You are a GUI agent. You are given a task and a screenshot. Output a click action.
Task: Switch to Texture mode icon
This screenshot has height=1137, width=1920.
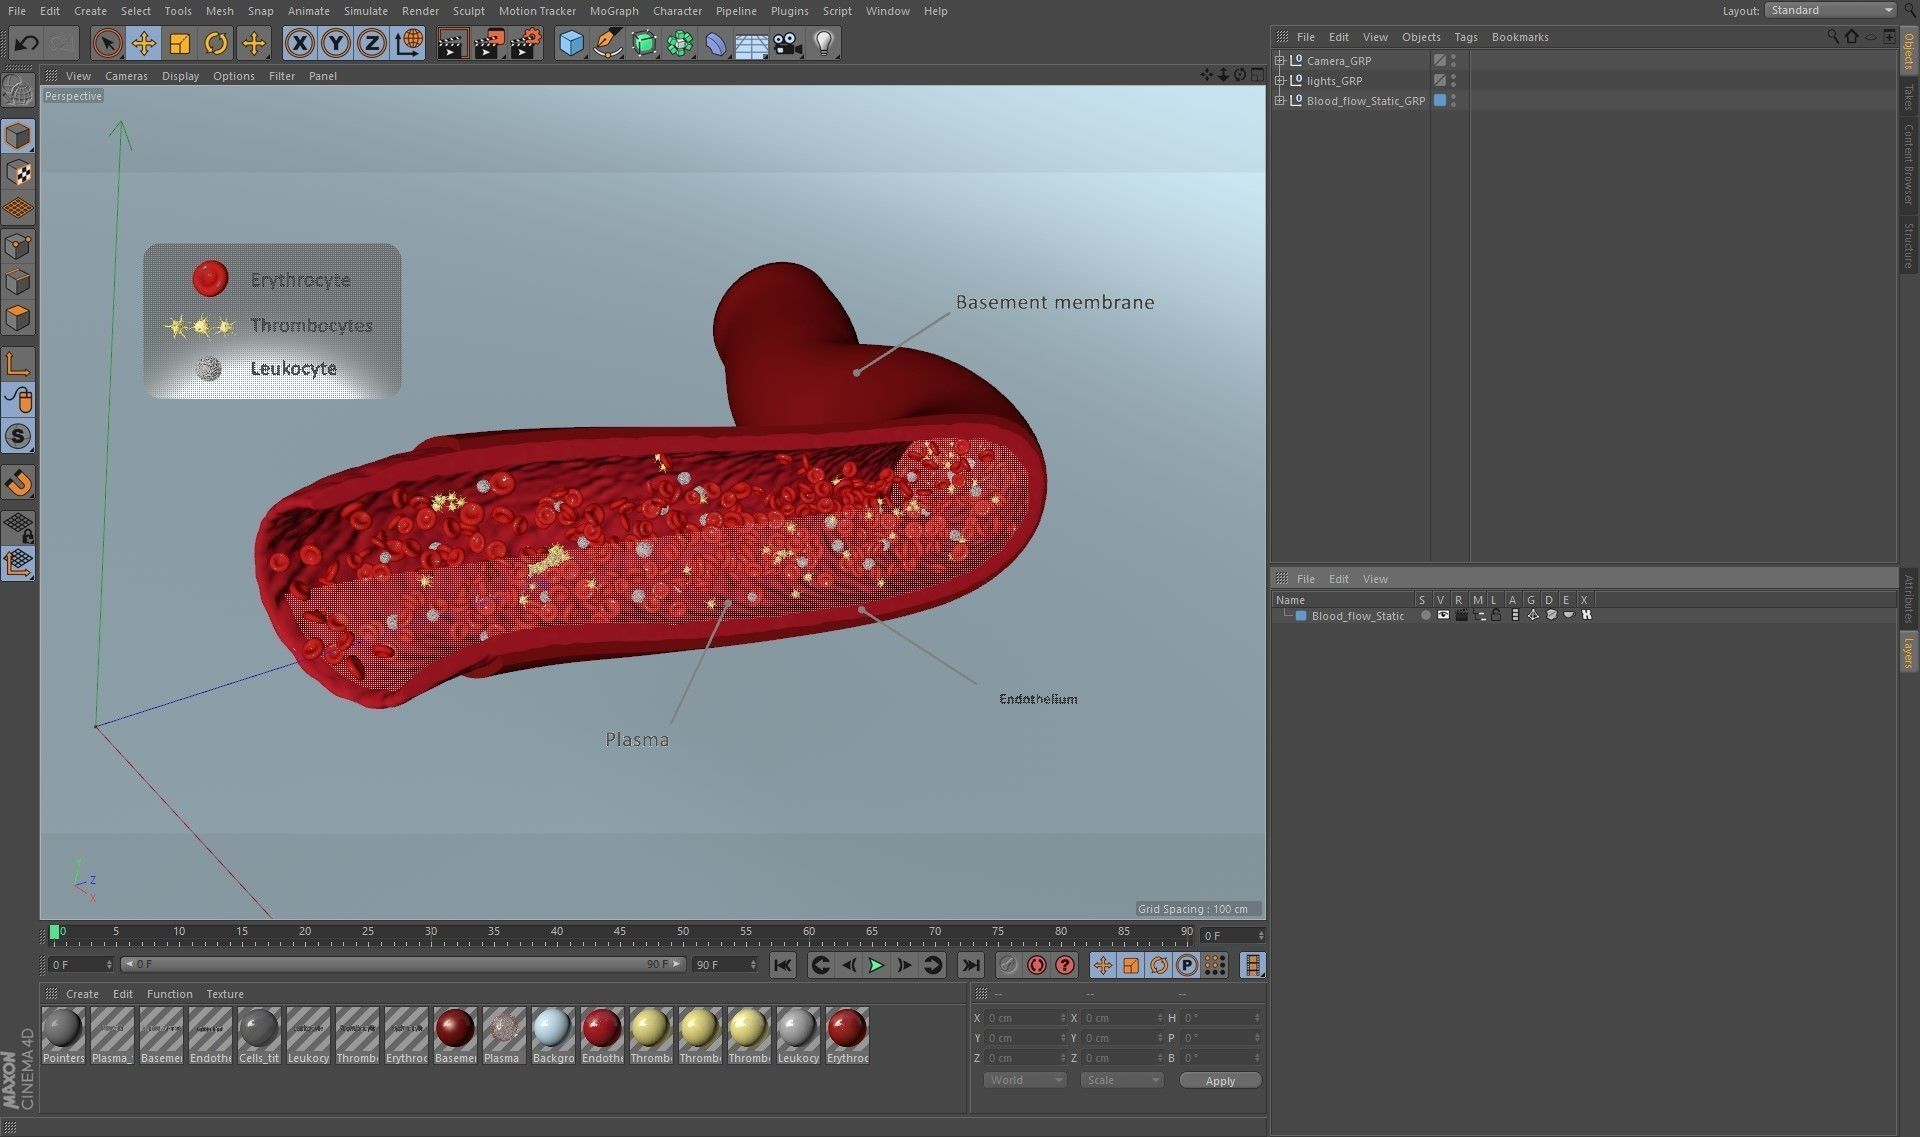tap(18, 173)
